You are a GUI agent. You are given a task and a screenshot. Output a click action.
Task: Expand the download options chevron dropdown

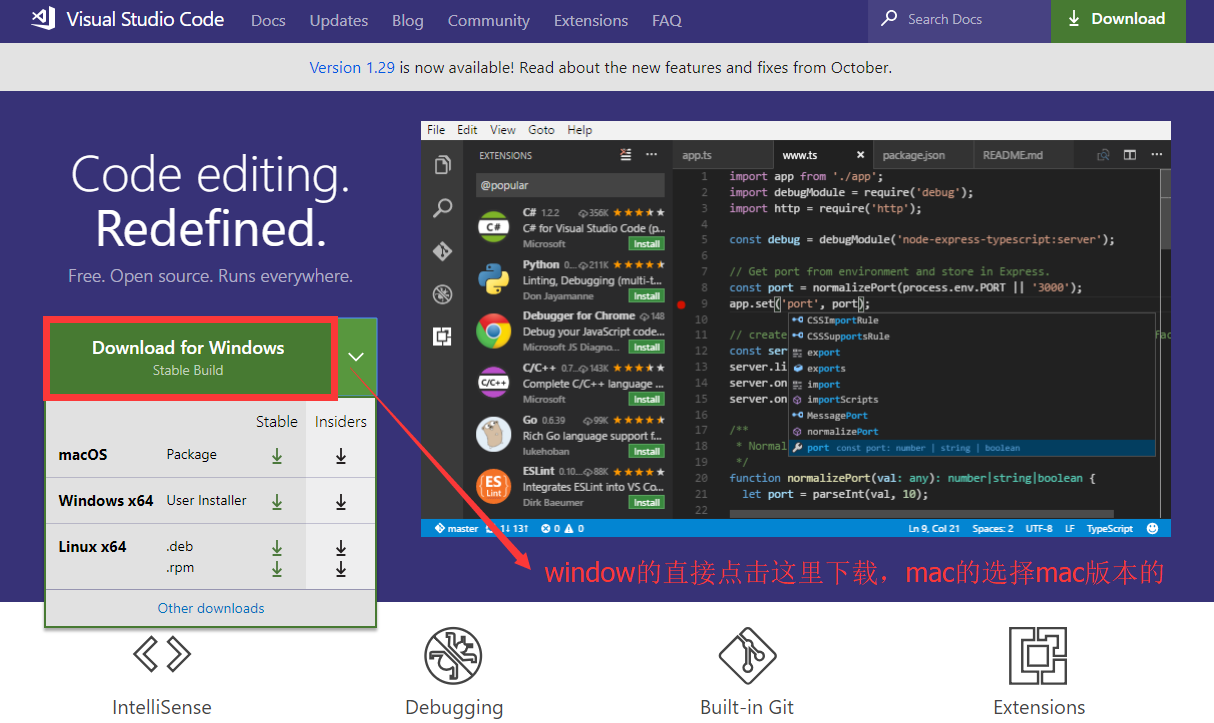tap(357, 356)
